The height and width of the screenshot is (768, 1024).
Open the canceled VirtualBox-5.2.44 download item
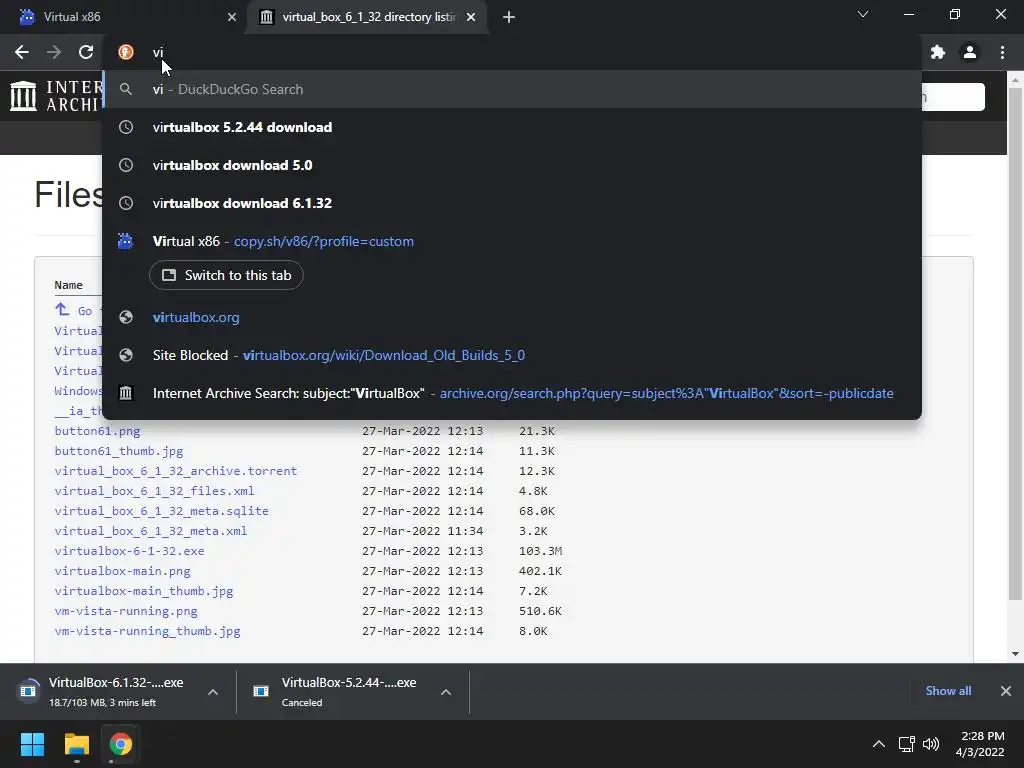[x=340, y=692]
